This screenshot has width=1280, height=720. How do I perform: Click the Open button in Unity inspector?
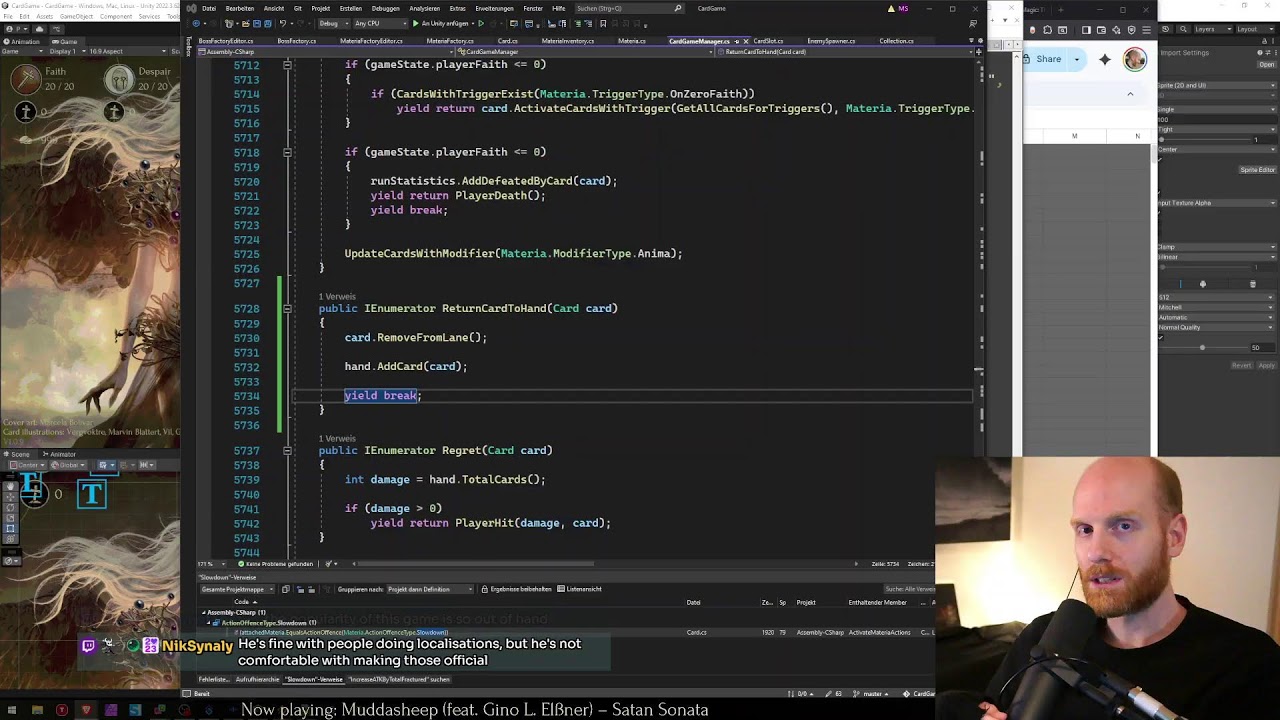[x=1266, y=64]
